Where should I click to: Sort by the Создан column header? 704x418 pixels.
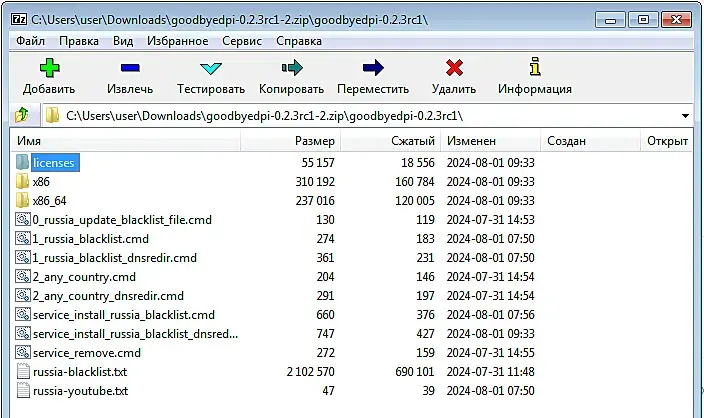click(590, 141)
